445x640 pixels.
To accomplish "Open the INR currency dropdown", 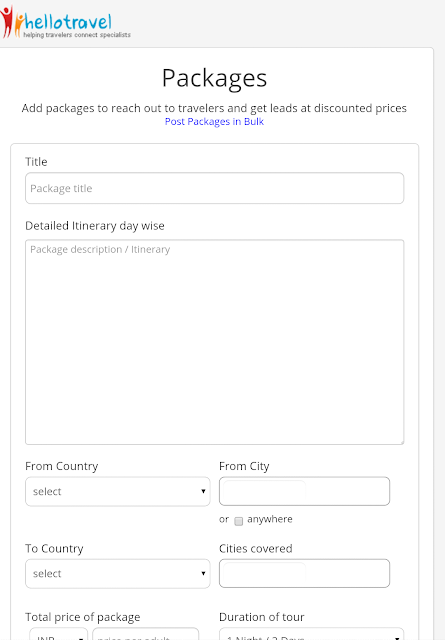I will point(58,635).
